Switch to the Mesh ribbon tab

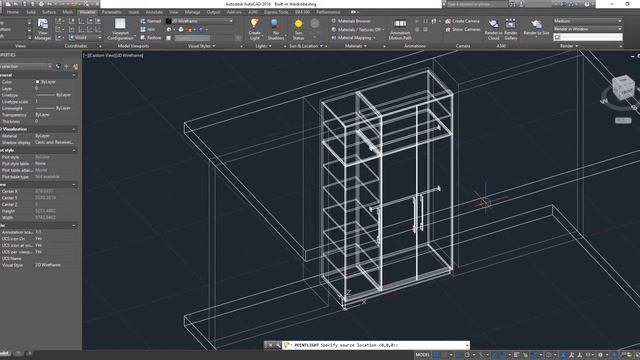coord(67,12)
